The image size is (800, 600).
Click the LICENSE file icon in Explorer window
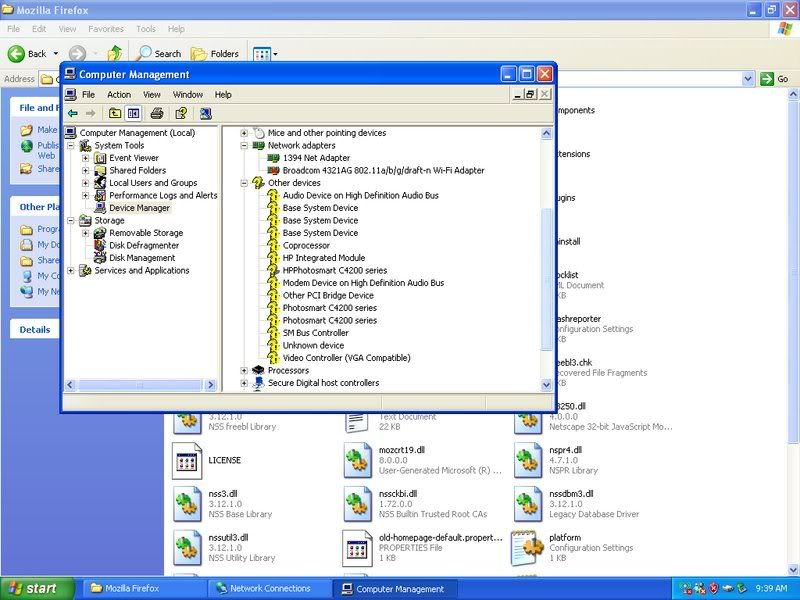tap(187, 461)
